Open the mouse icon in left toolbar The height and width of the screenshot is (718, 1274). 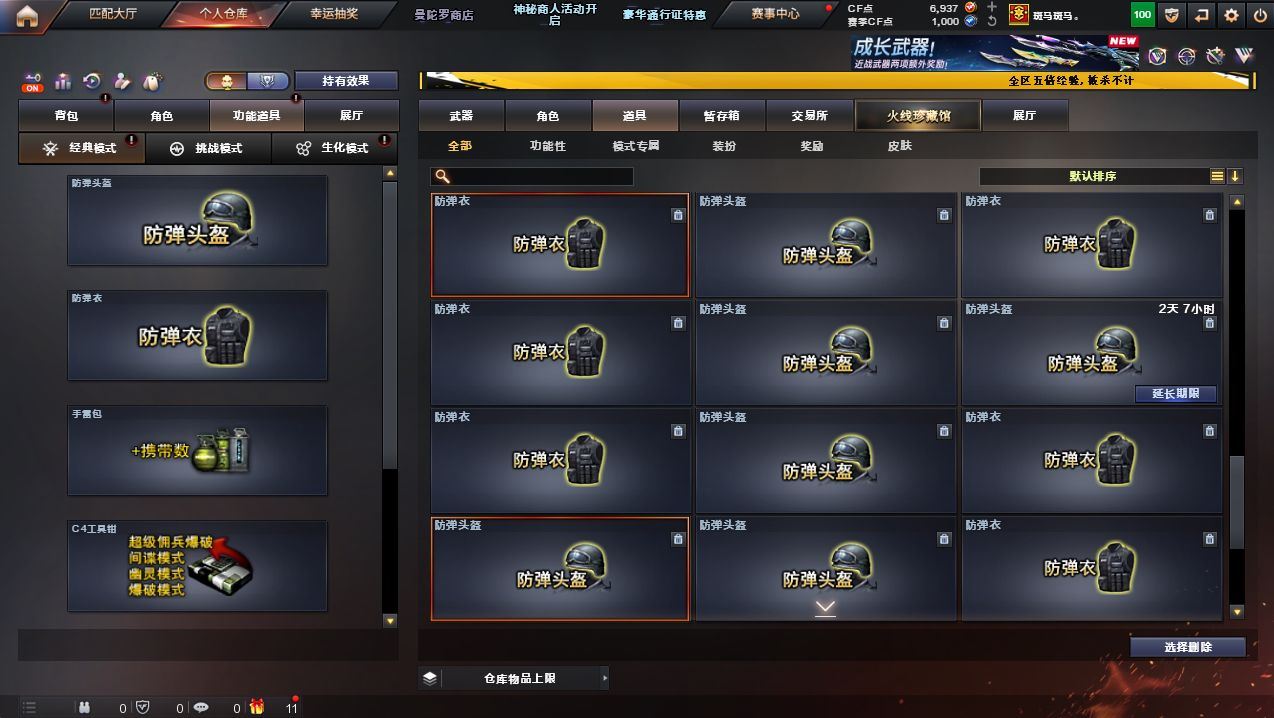point(152,81)
